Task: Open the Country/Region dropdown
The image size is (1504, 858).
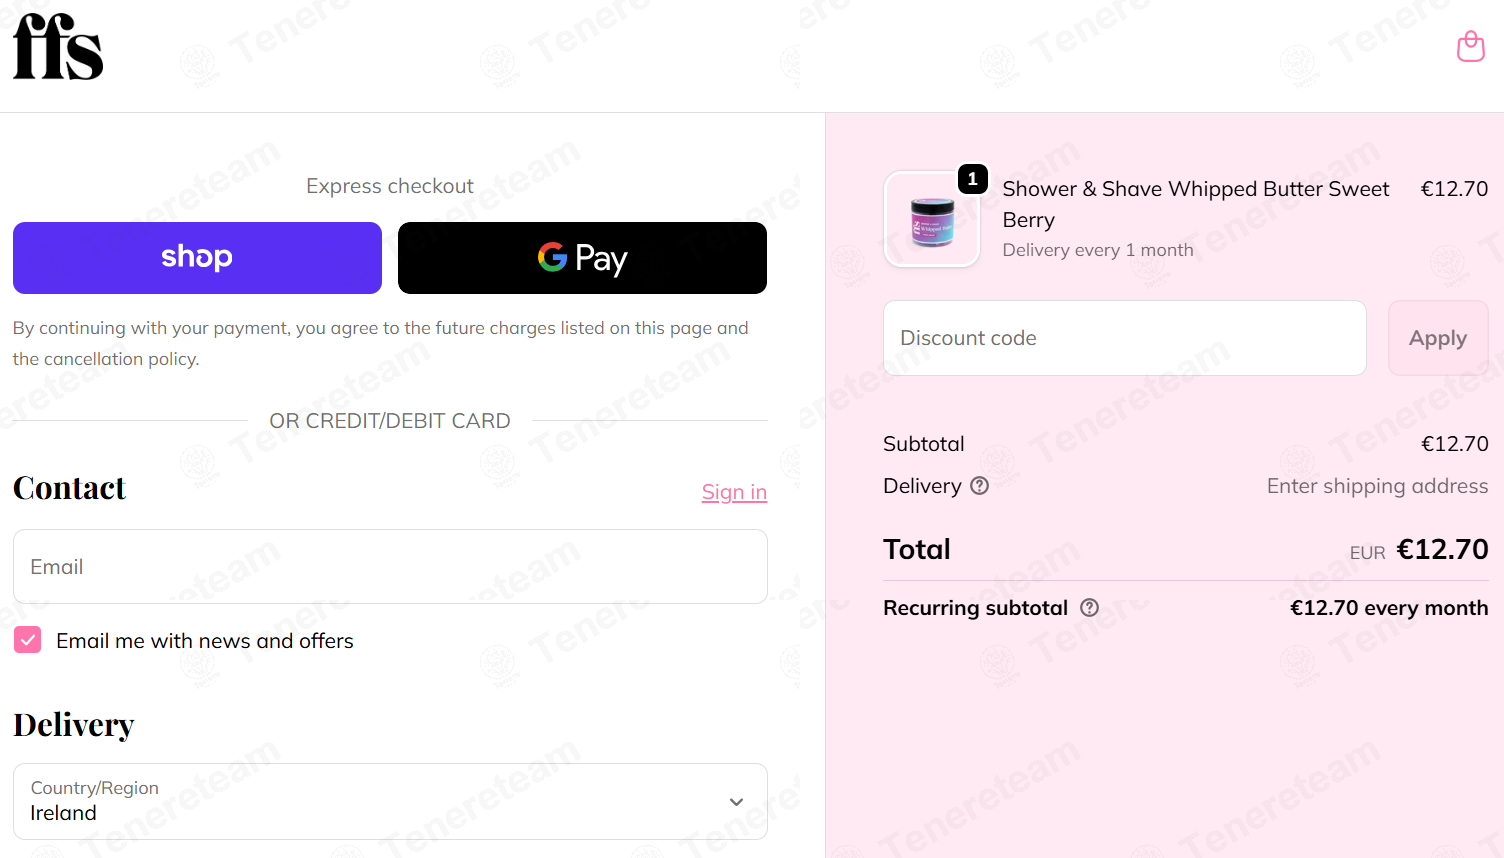Action: 390,802
